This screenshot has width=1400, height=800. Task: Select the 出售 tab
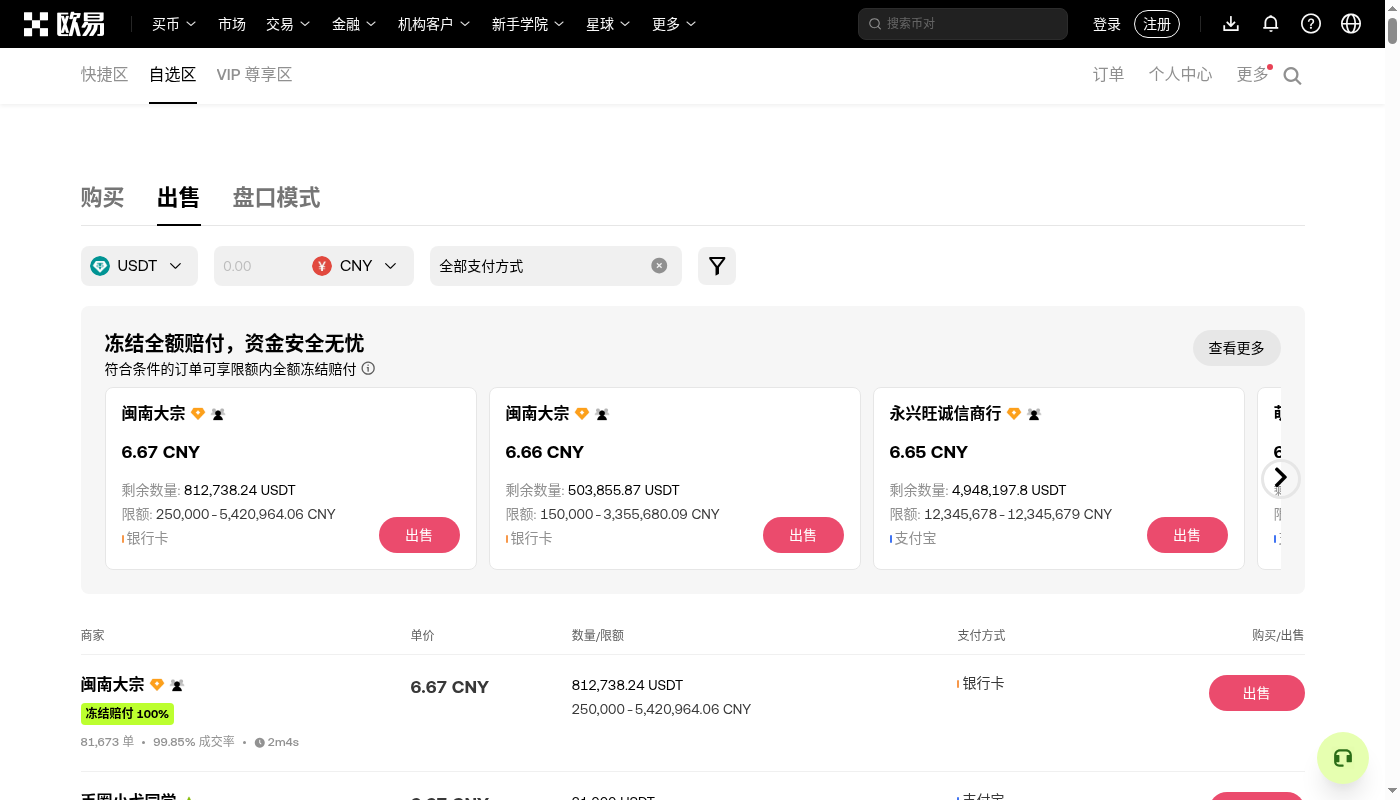tap(179, 198)
